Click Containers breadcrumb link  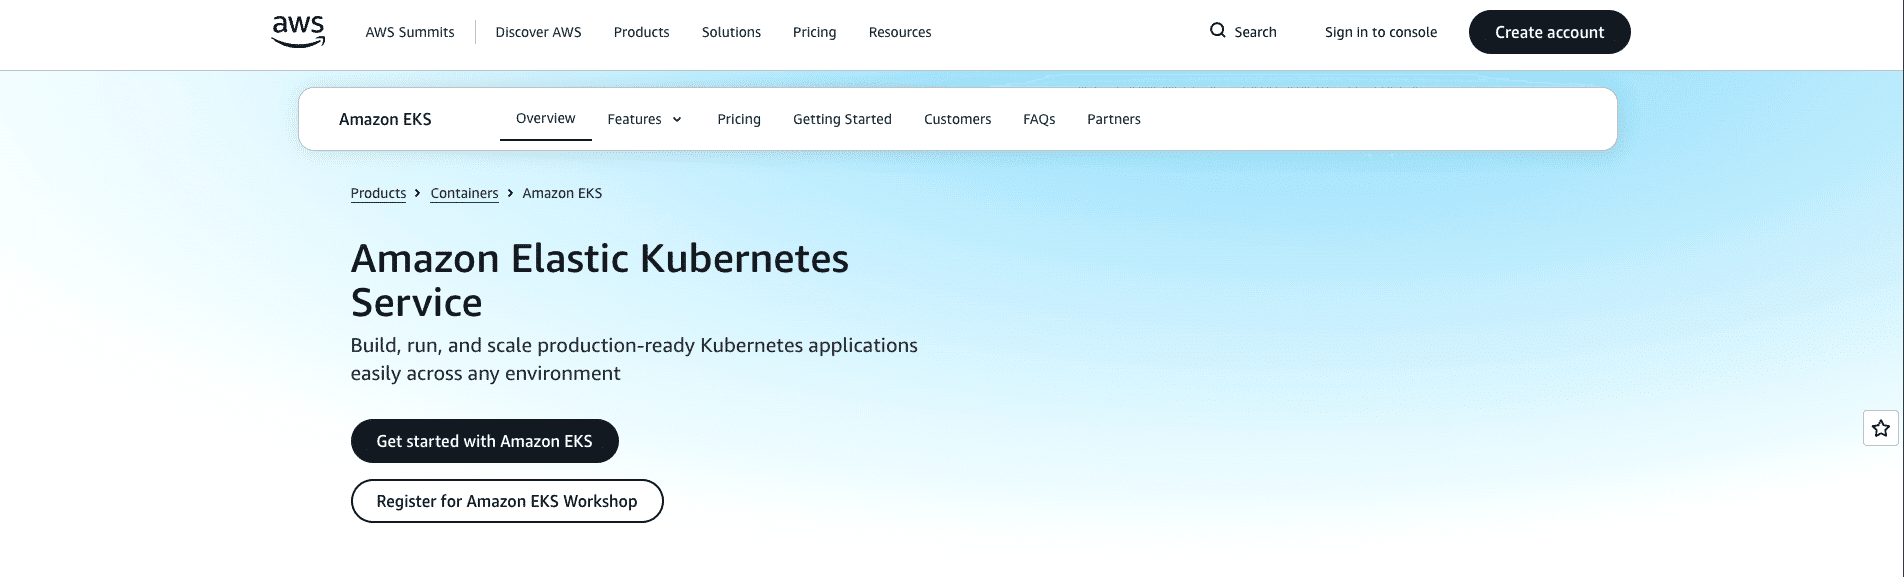coord(464,193)
